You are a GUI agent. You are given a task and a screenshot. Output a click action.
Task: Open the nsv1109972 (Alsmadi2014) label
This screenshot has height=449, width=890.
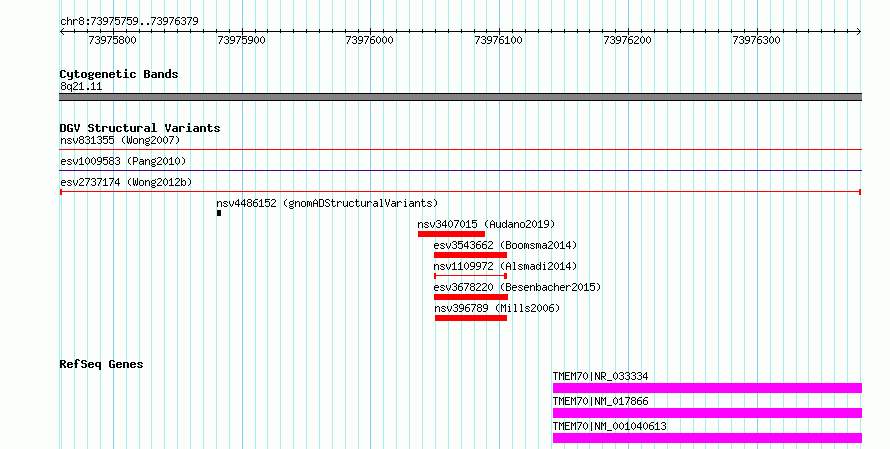point(505,266)
